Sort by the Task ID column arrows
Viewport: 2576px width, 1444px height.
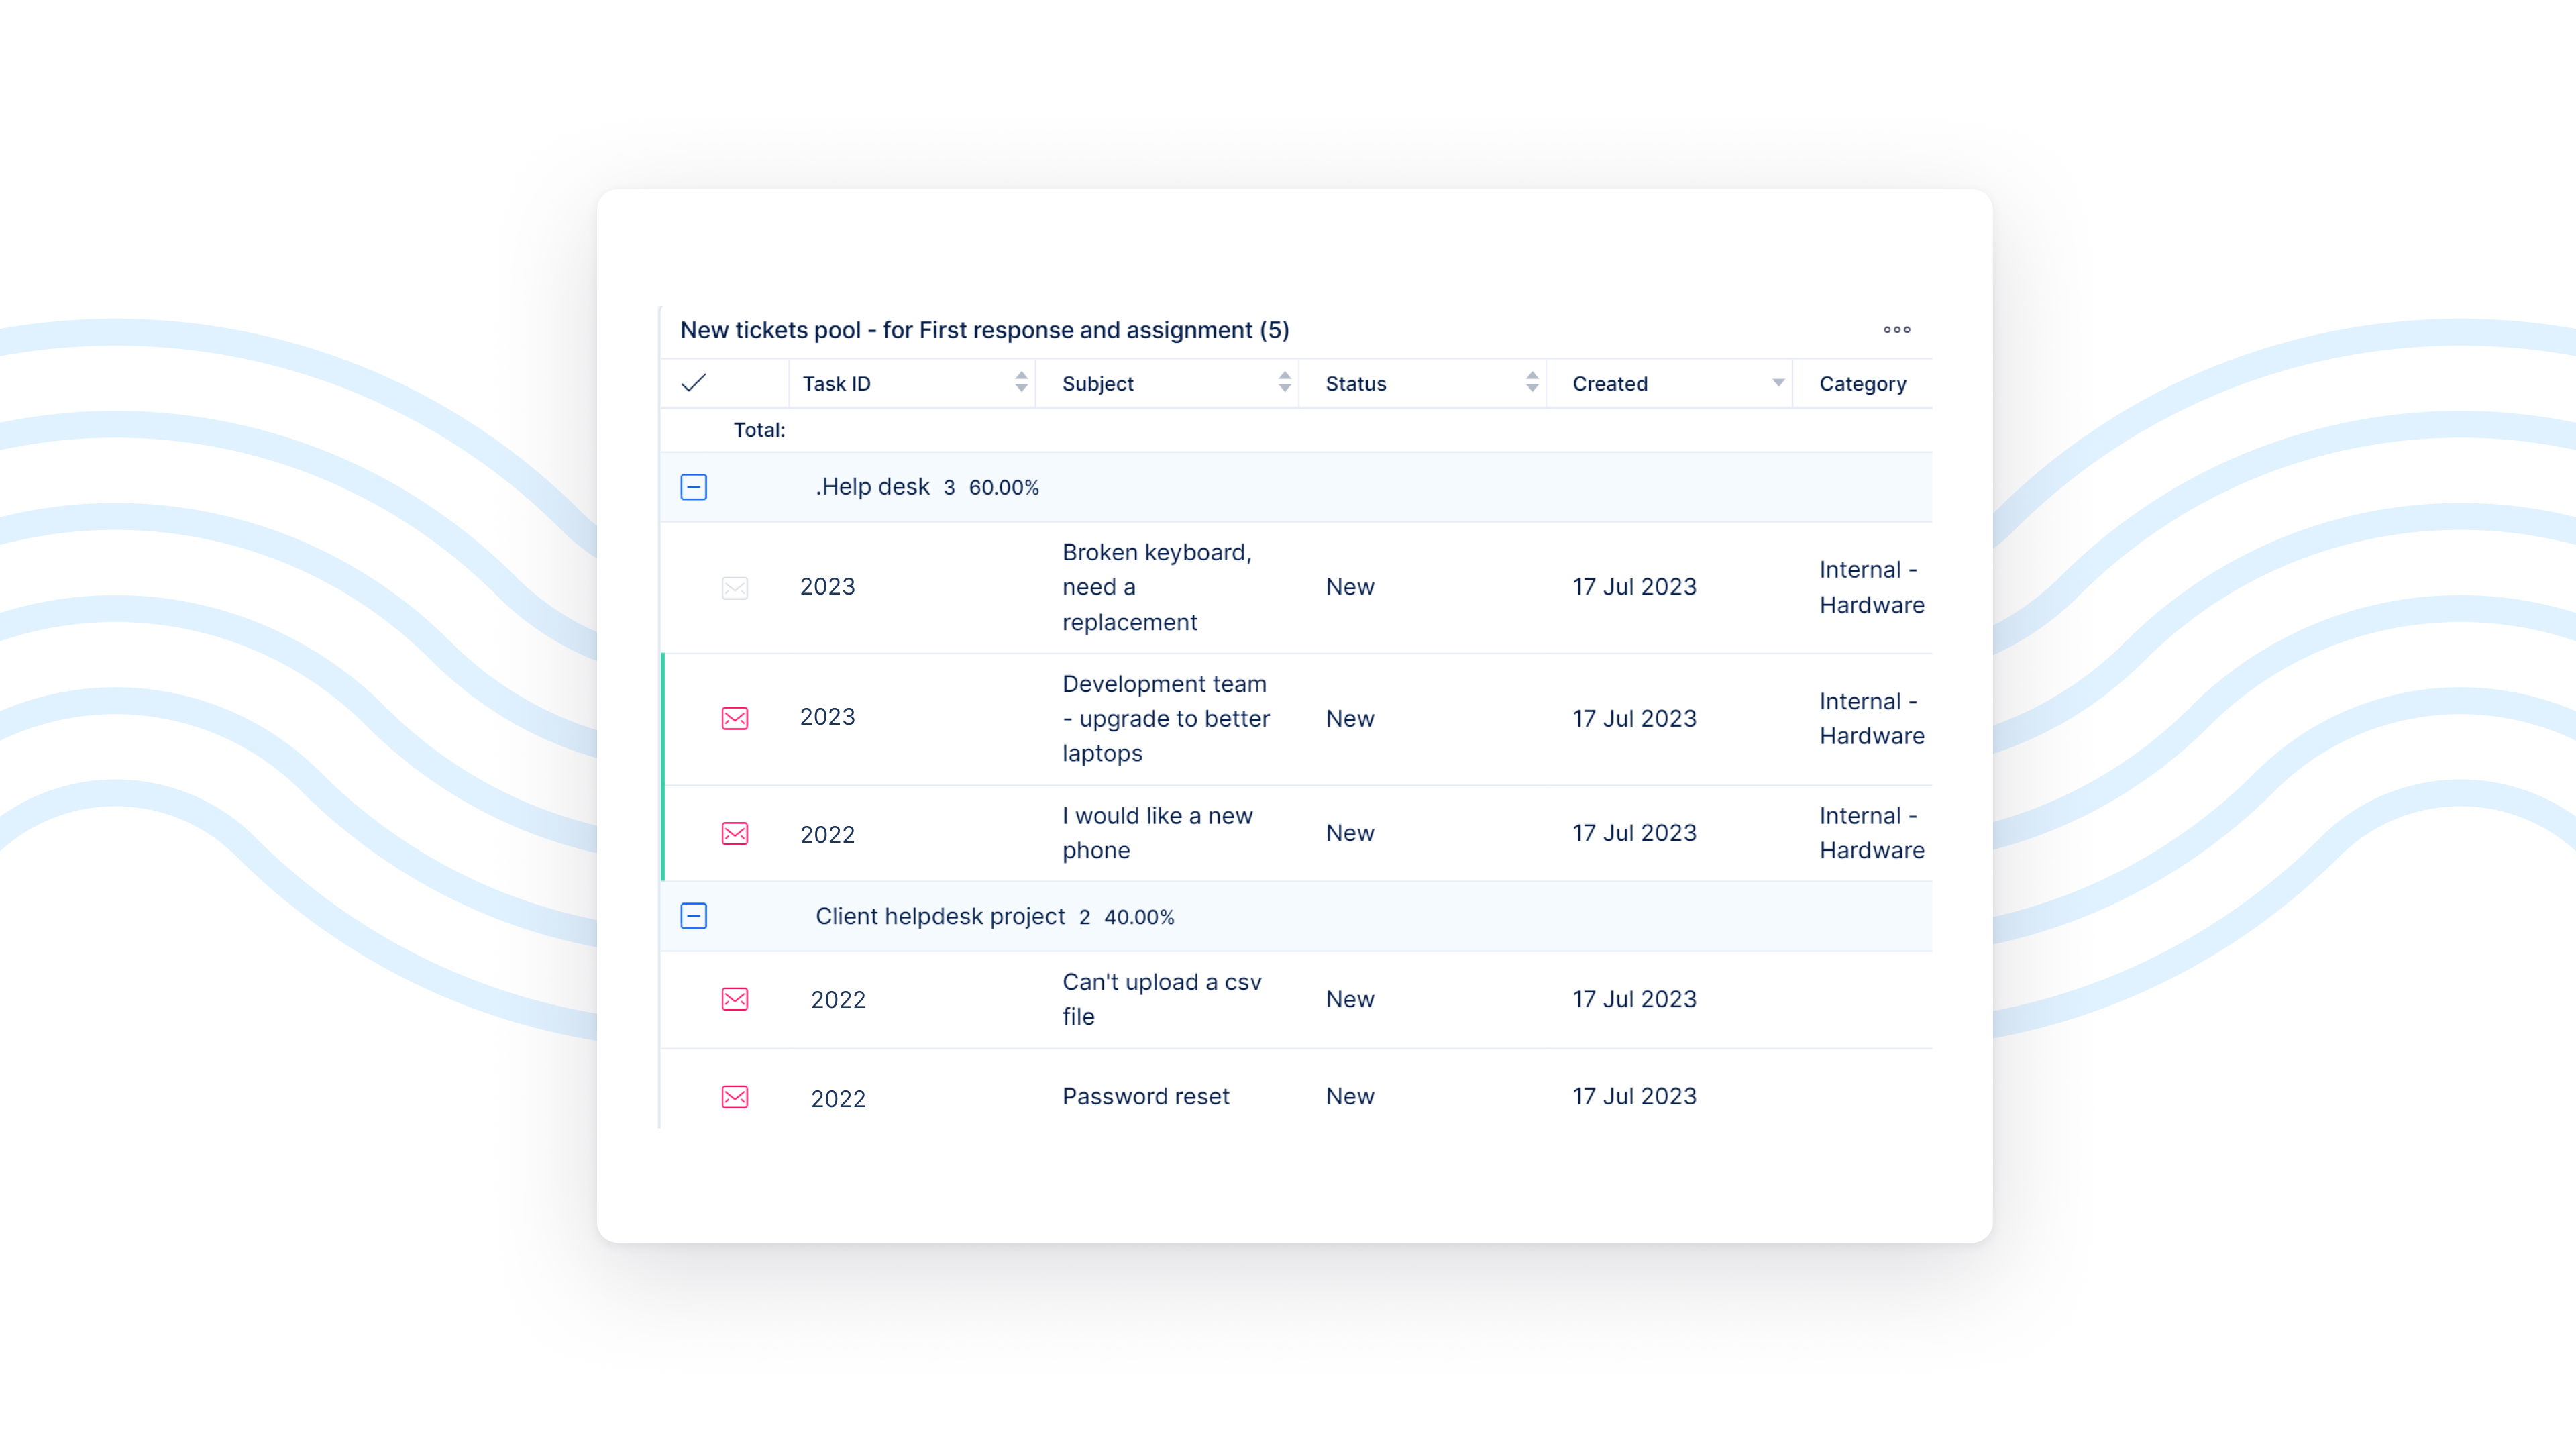pyautogui.click(x=1020, y=382)
